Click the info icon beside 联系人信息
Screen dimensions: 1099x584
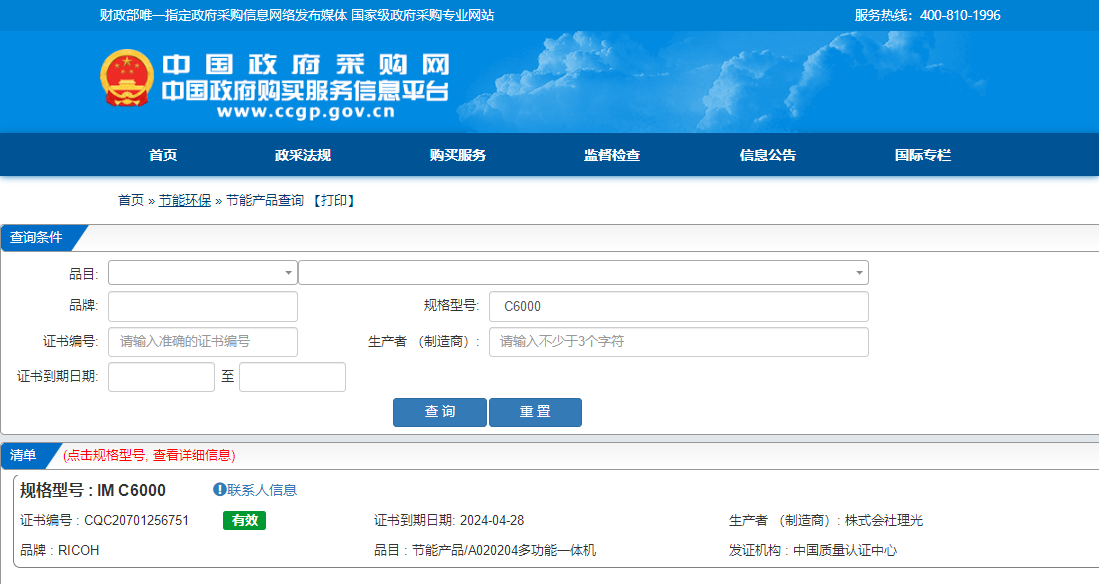[219, 489]
